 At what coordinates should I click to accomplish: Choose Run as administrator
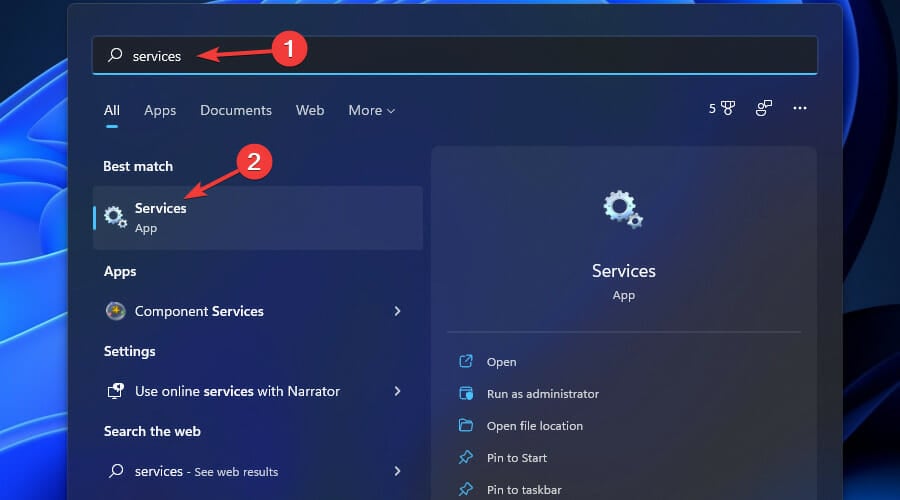point(542,394)
